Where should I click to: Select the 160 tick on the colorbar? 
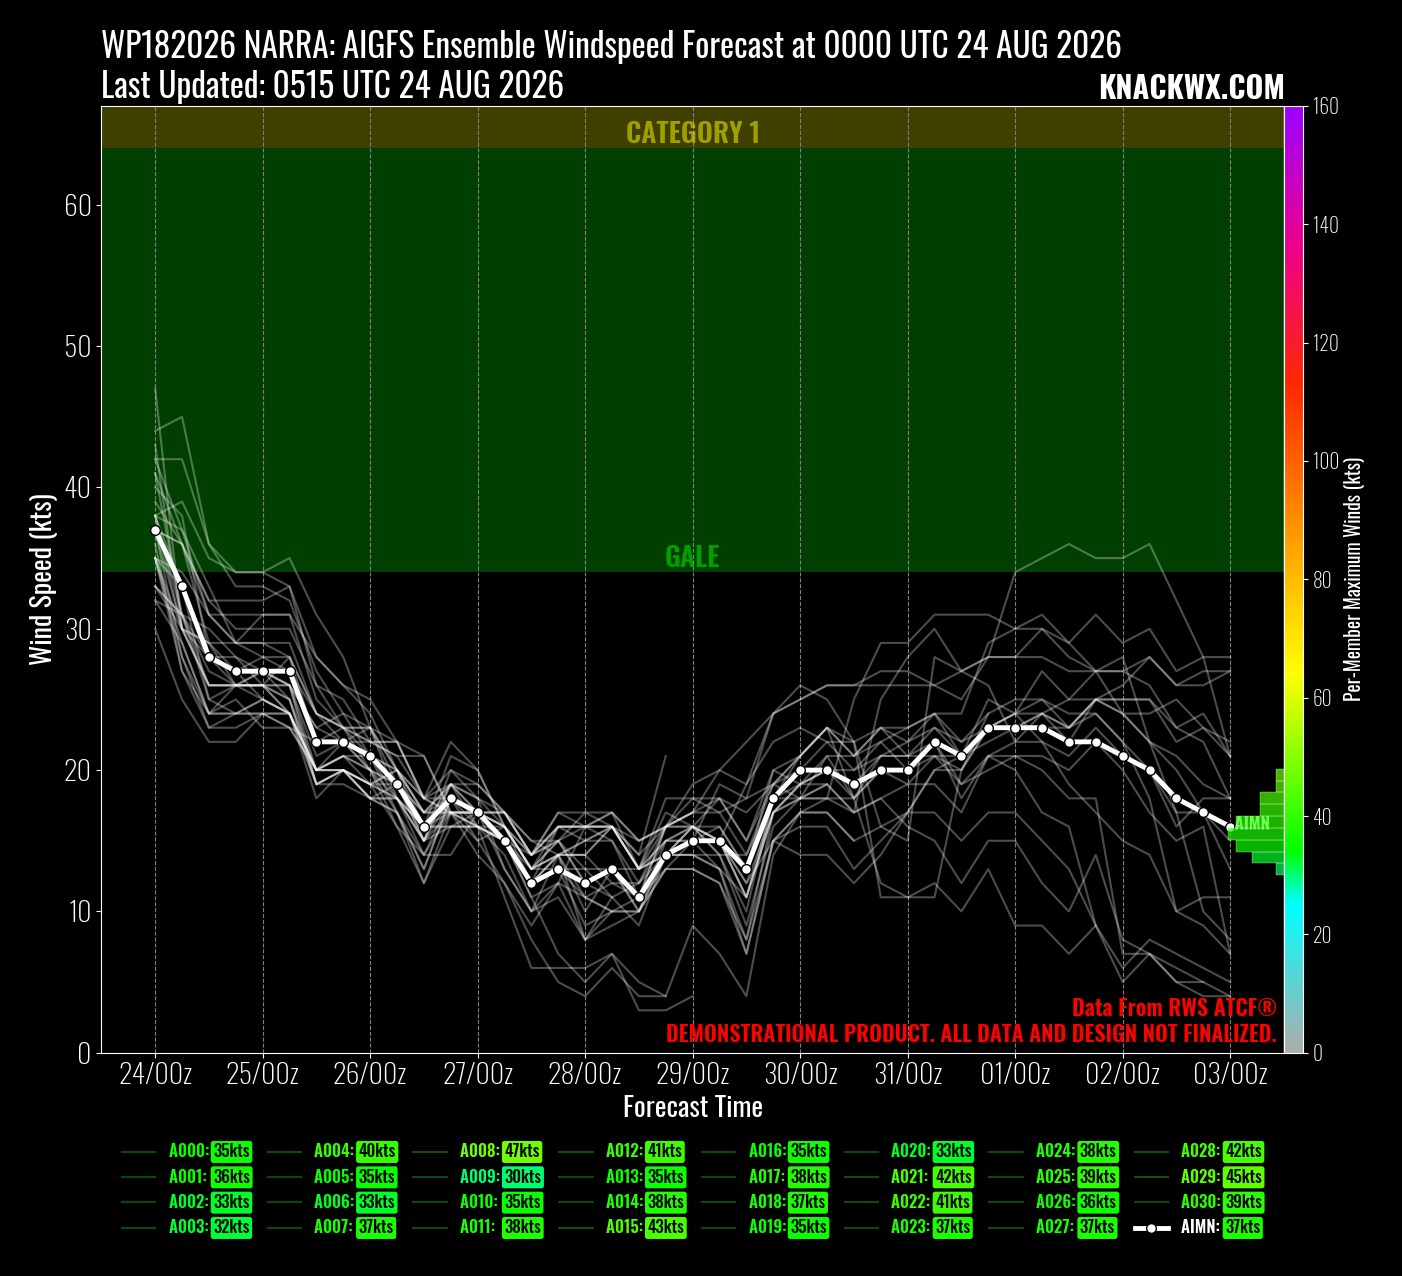[1326, 107]
